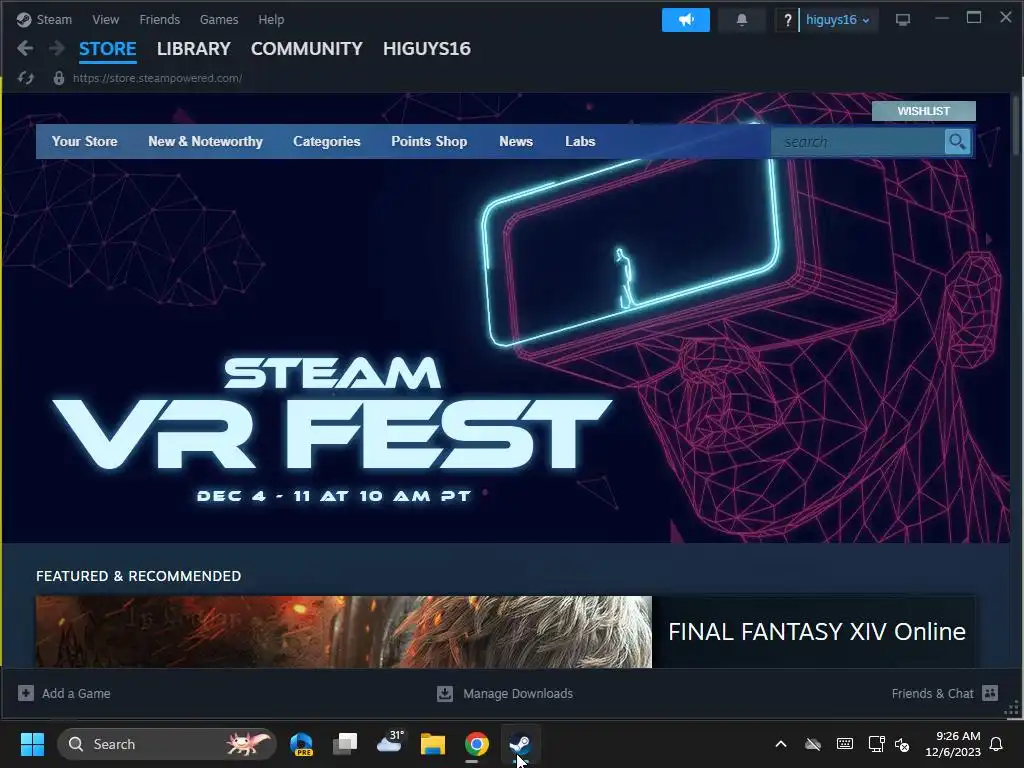Click the store URL address text
Screen dimensions: 1024x768
[157, 78]
